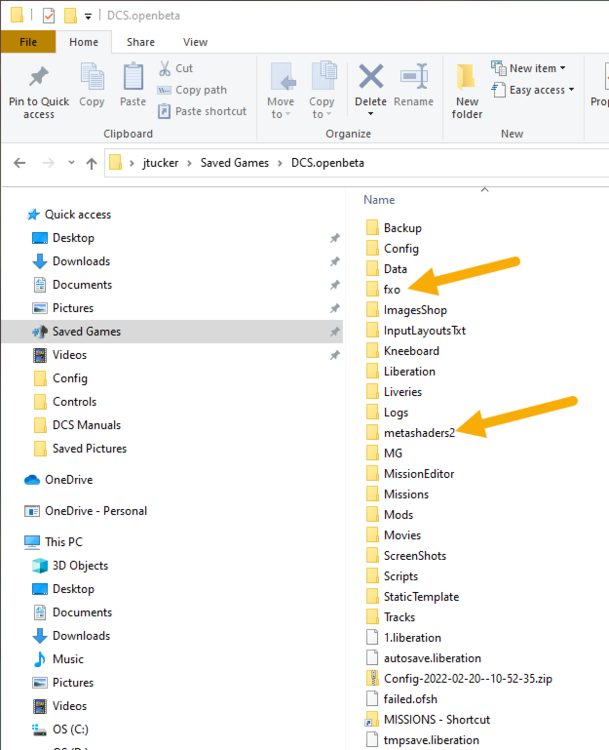Click the Pin to Quick access icon
The width and height of the screenshot is (609, 750).
(x=39, y=77)
